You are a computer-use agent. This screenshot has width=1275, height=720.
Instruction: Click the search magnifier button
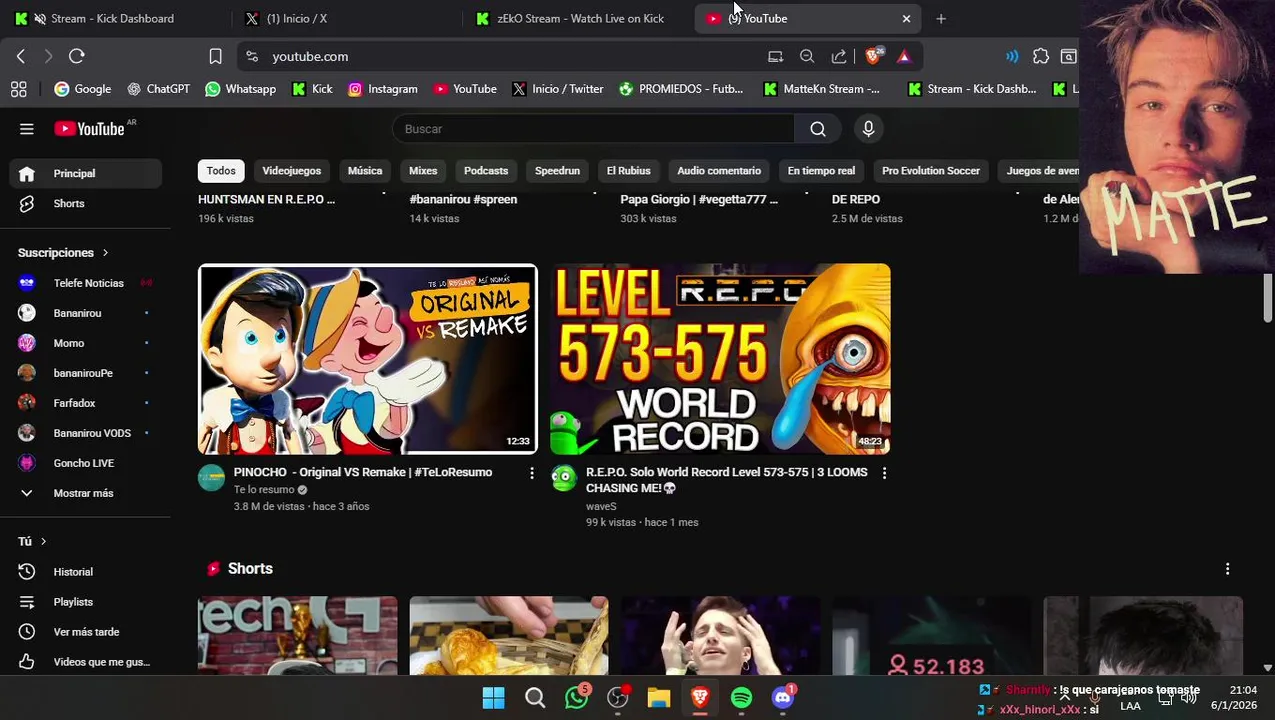818,129
